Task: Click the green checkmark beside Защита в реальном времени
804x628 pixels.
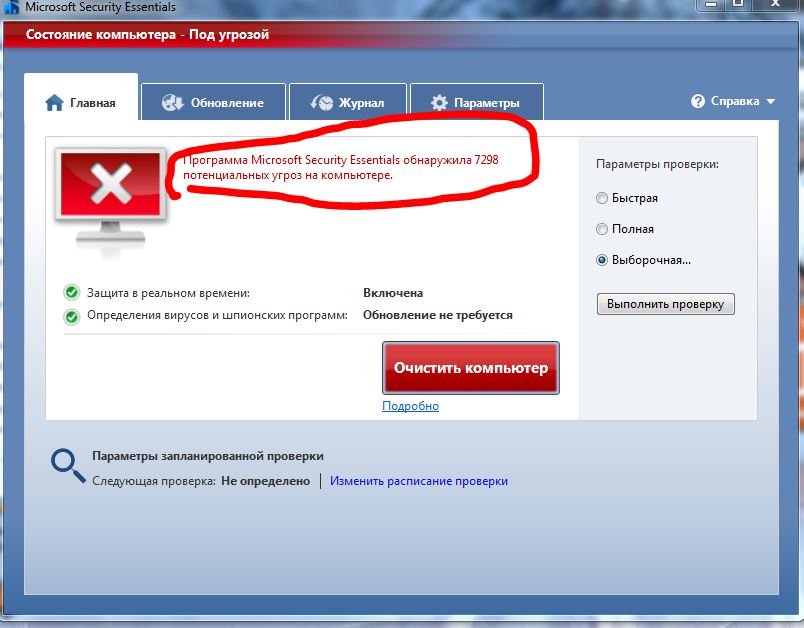Action: click(x=72, y=293)
